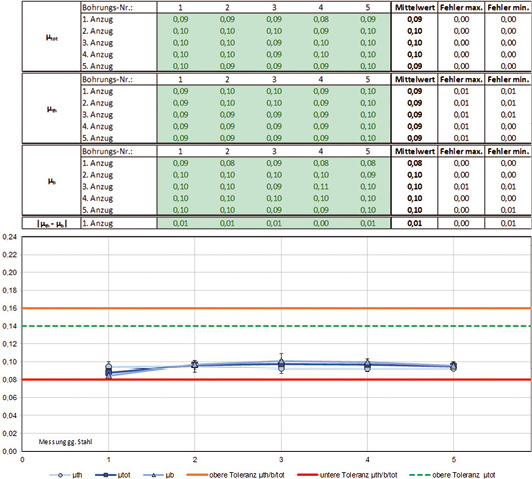This screenshot has height=479, width=532.
Task: Click the 0,00 y-axis label
Action: 10,451
